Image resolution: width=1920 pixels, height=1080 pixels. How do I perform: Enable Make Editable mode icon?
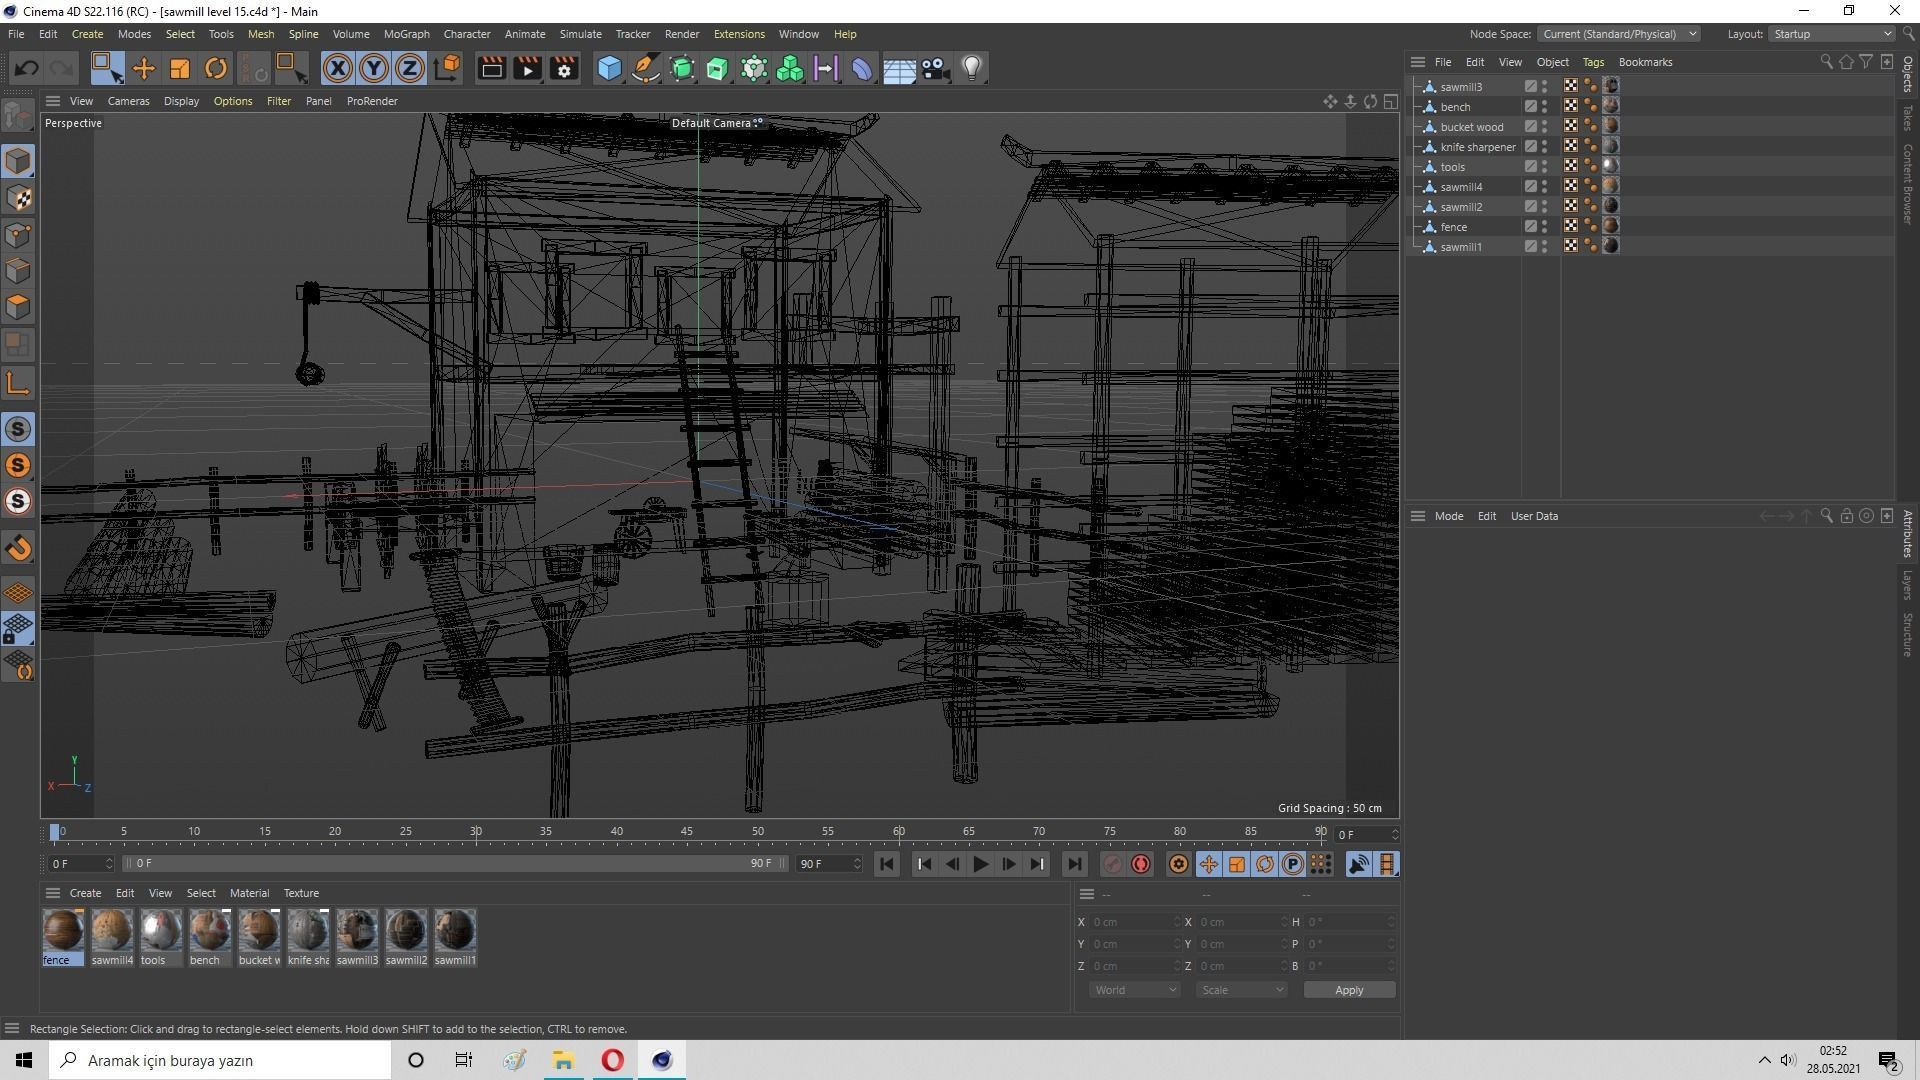(18, 117)
